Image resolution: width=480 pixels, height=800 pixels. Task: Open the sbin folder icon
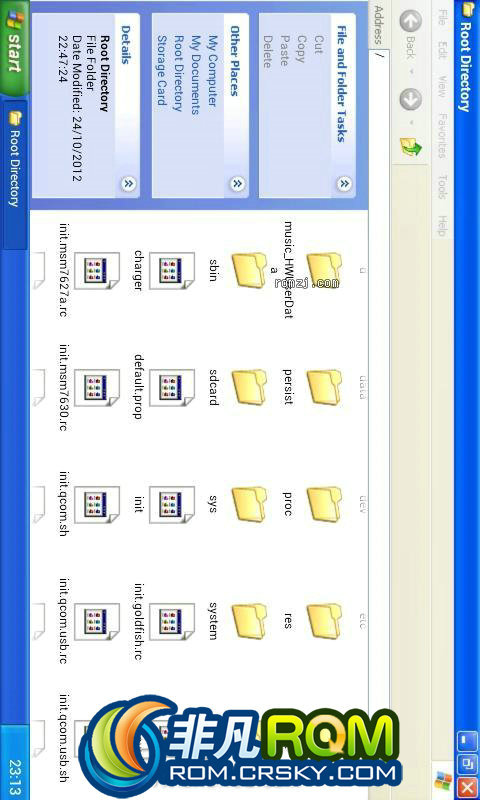[249, 271]
